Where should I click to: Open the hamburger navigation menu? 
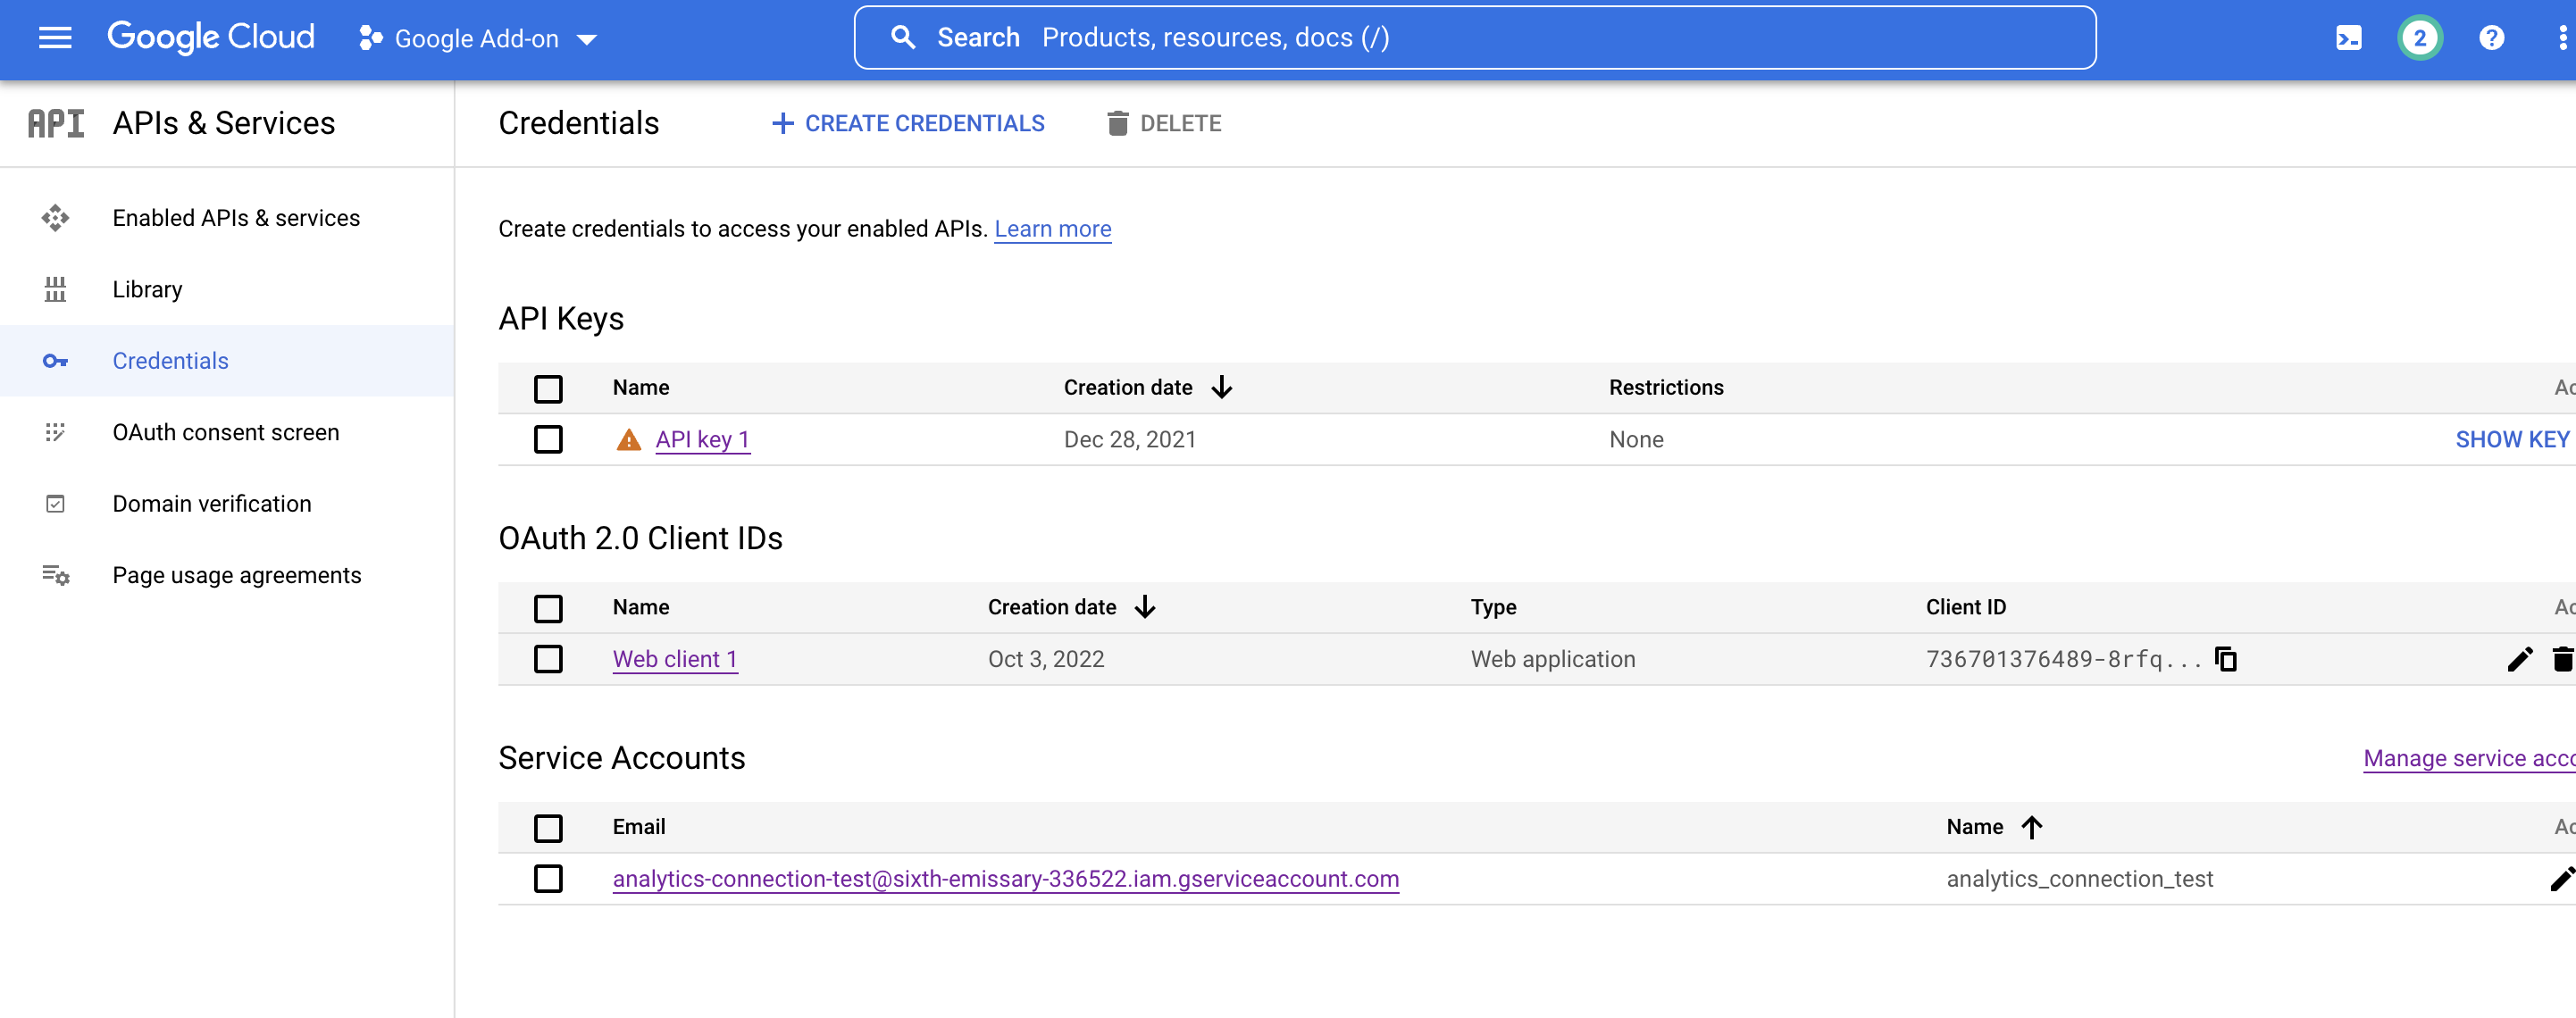[55, 38]
